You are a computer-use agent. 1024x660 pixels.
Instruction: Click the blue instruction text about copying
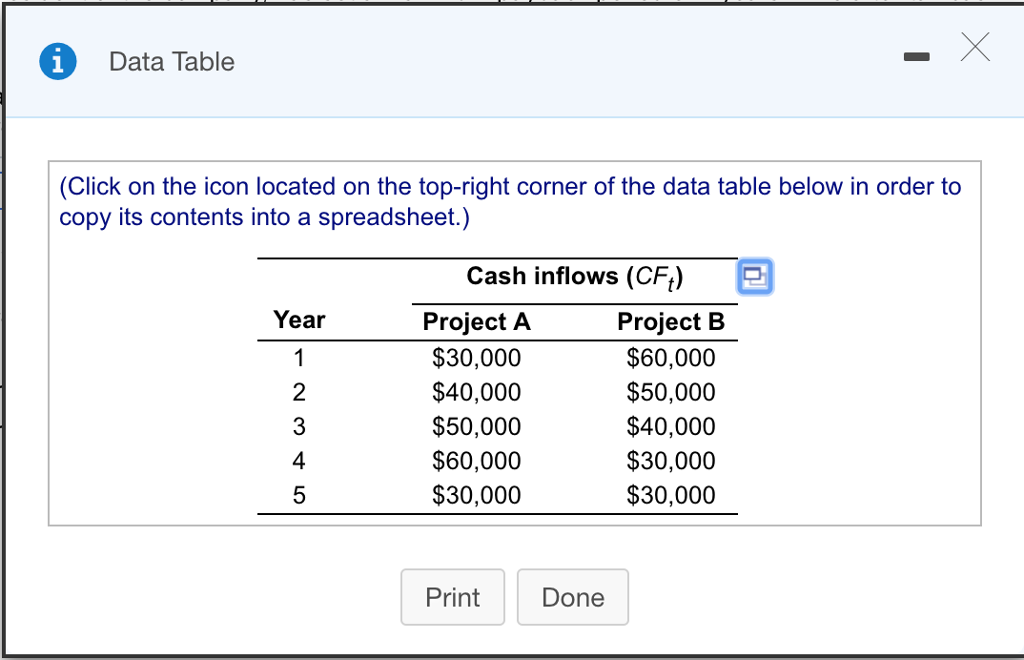509,200
